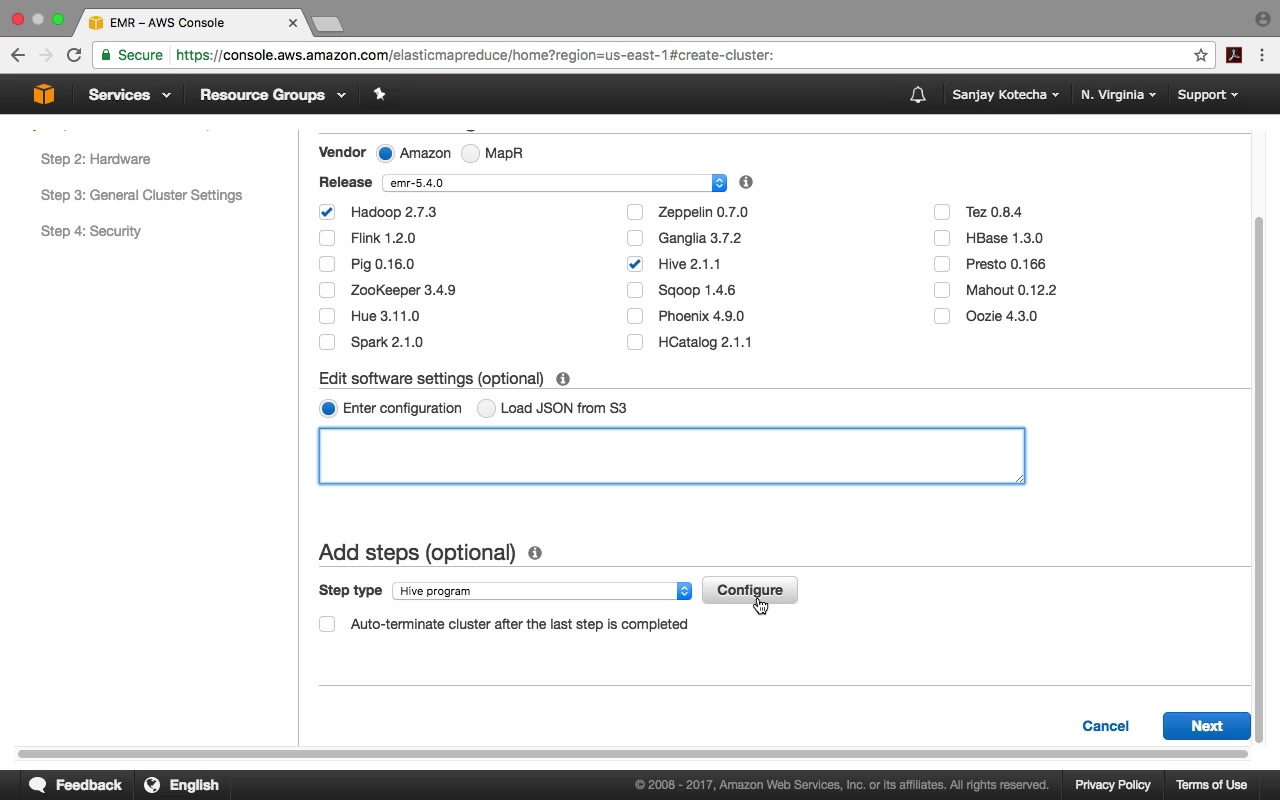Enable auto-terminate cluster after last step
This screenshot has width=1280, height=800.
coord(327,624)
